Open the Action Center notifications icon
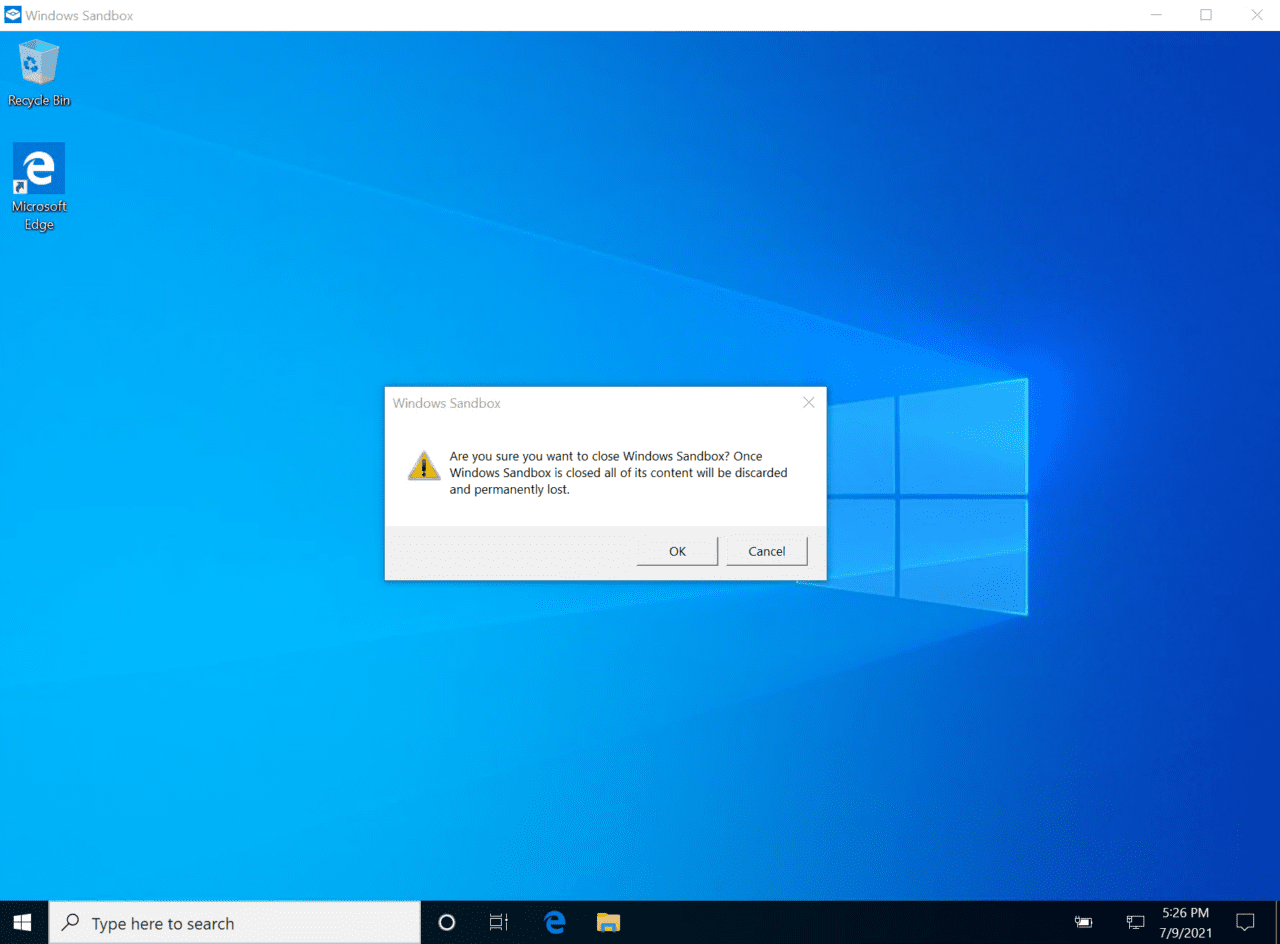 pyautogui.click(x=1245, y=922)
